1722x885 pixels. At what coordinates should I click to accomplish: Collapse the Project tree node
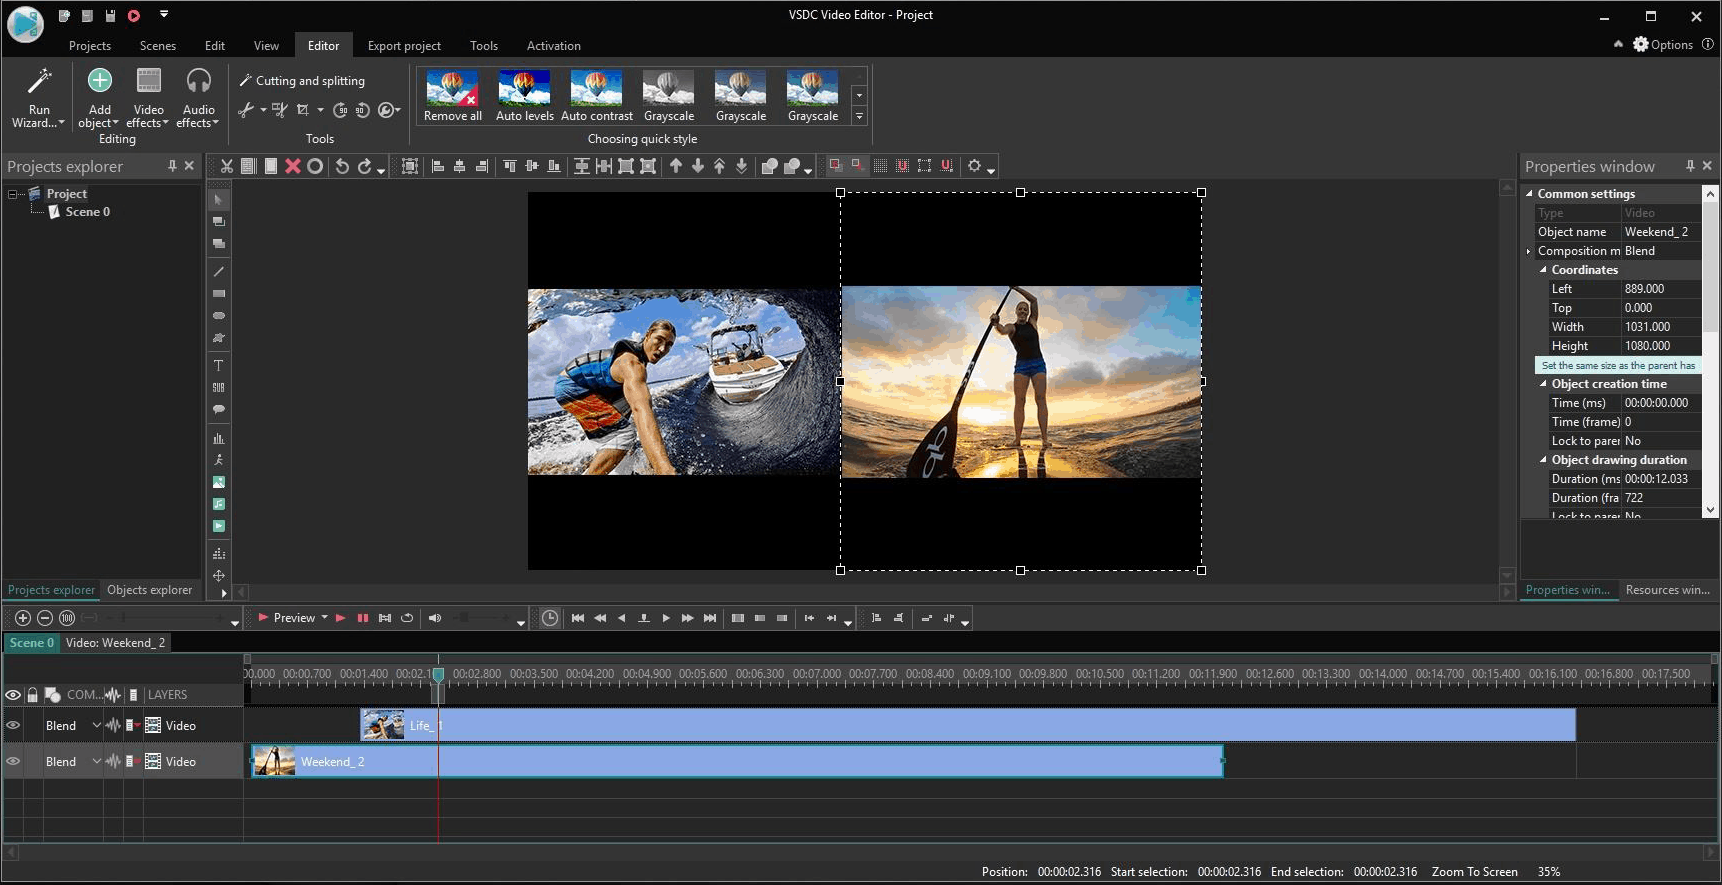(13, 194)
